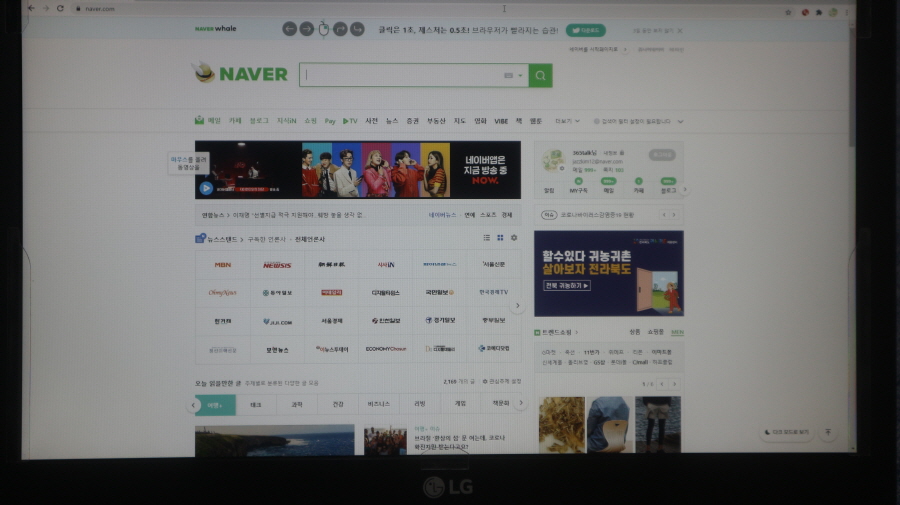The width and height of the screenshot is (900, 505).
Task: Open the ECONOMYChosun press logo
Action: tap(386, 349)
